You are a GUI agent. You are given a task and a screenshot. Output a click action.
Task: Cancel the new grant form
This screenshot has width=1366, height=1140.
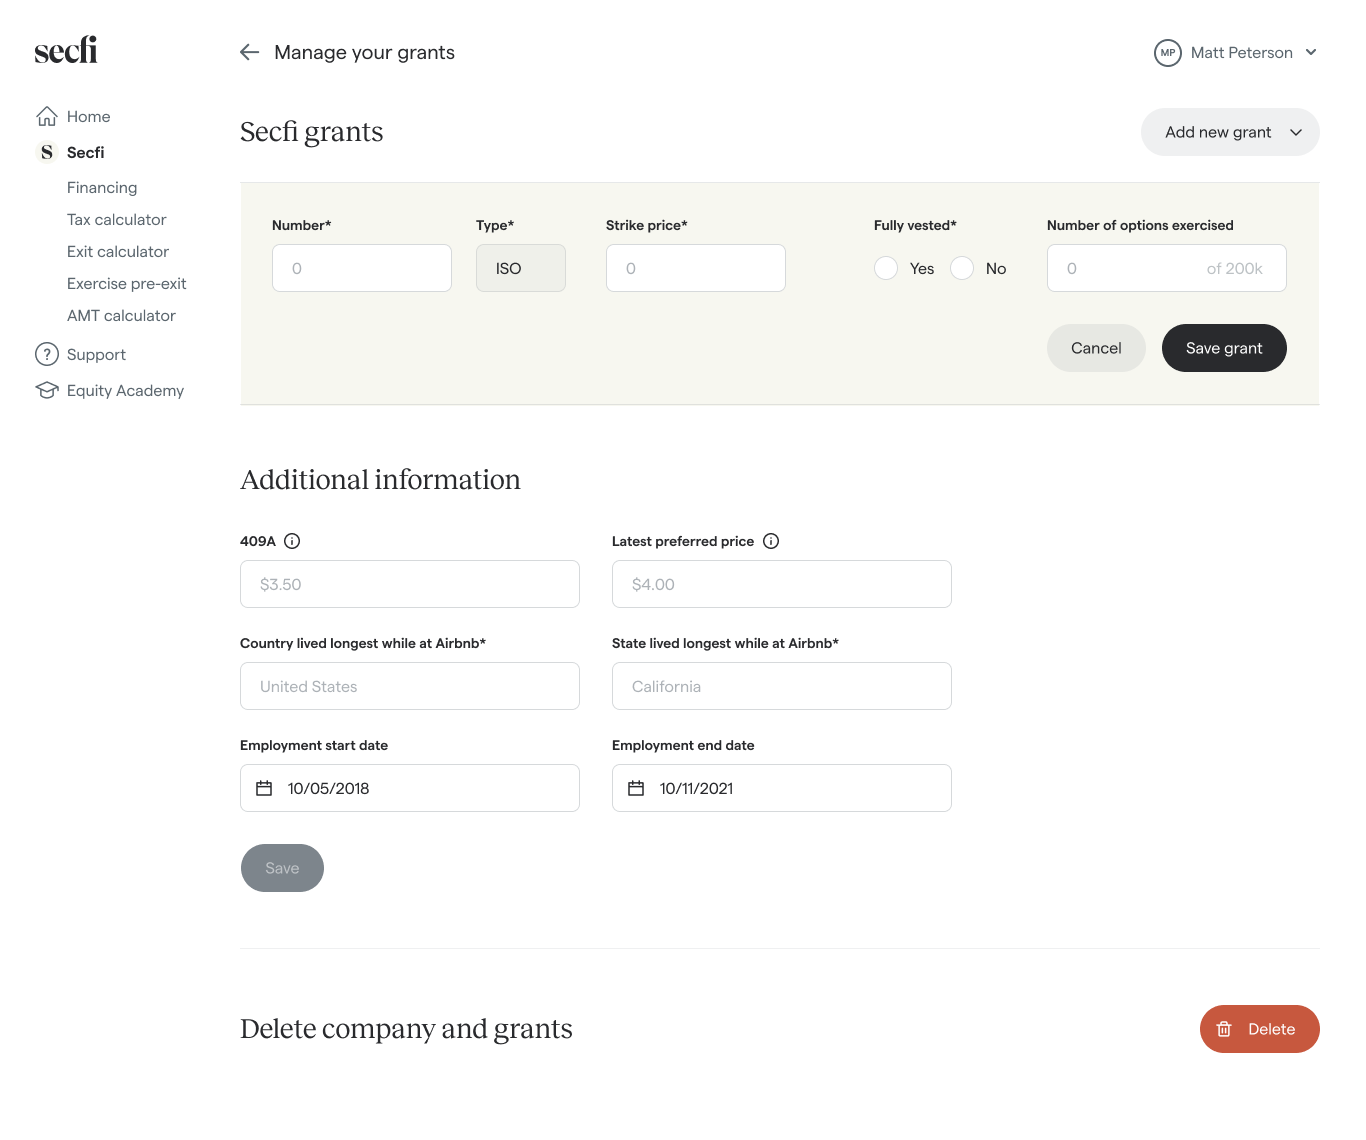[x=1096, y=348]
